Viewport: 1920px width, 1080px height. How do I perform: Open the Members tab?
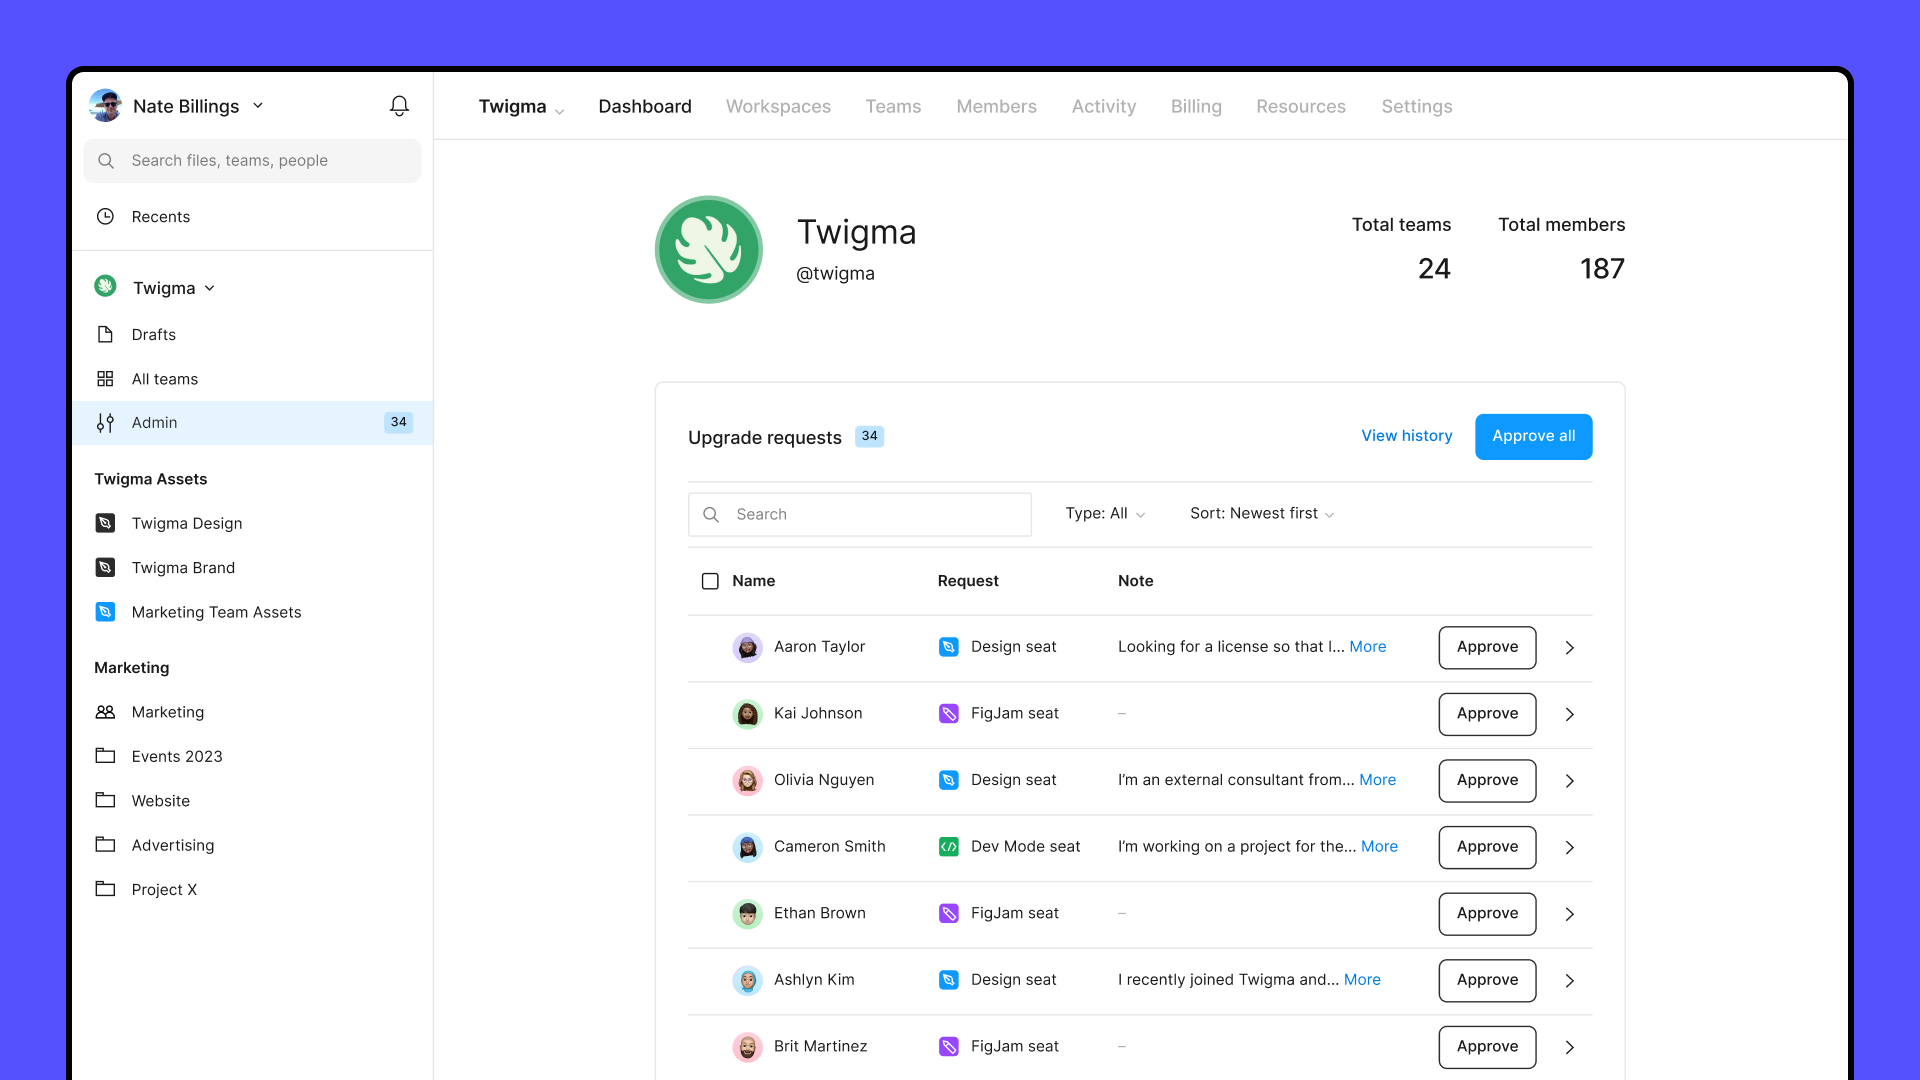pos(996,106)
